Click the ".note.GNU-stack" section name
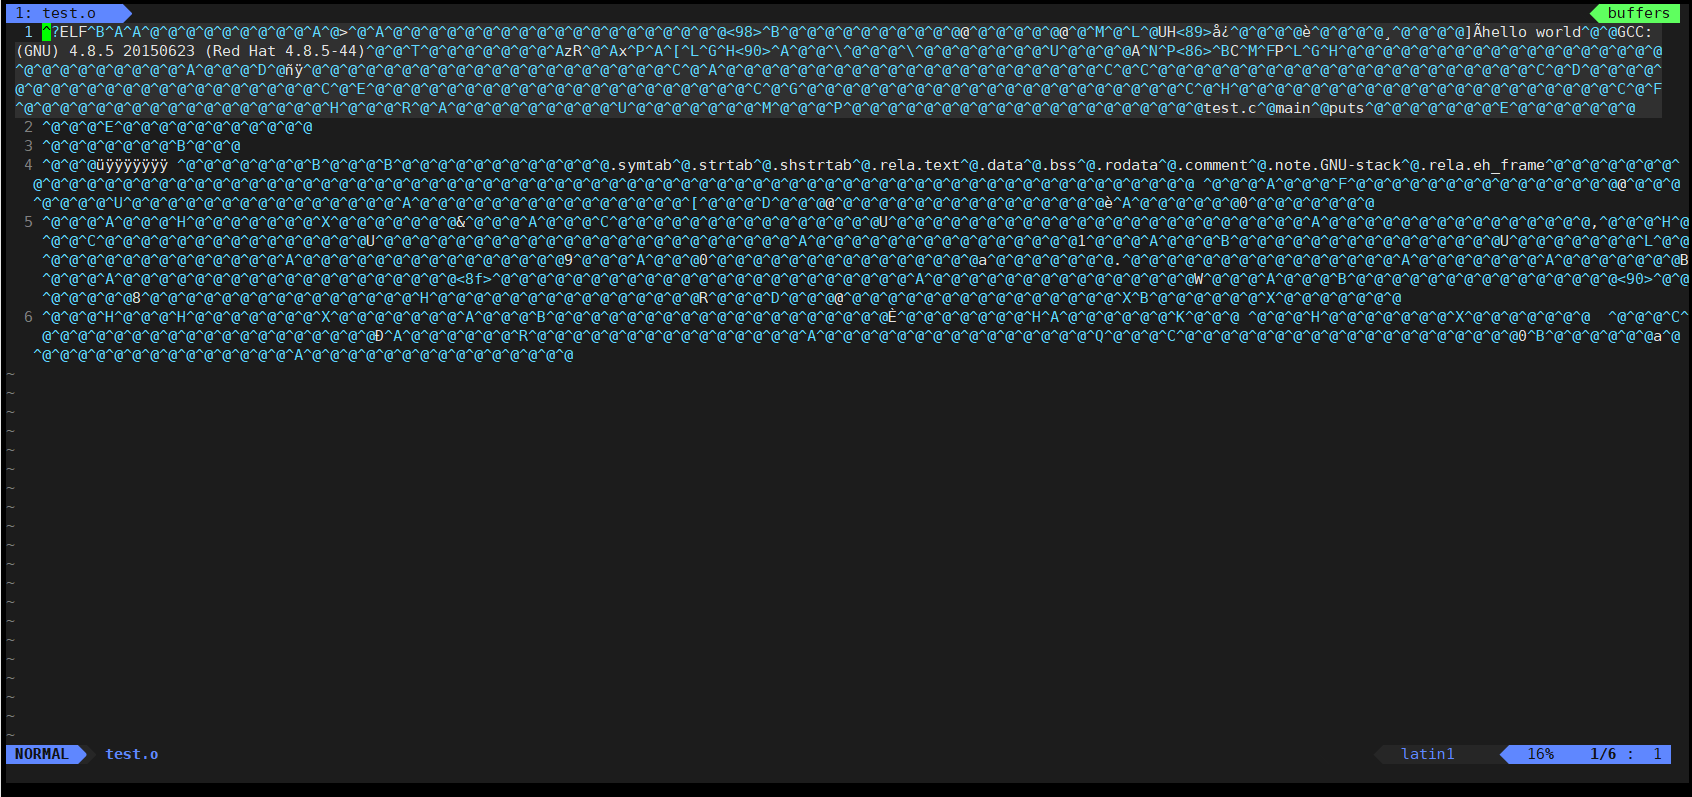The height and width of the screenshot is (797, 1692). (x=1334, y=165)
